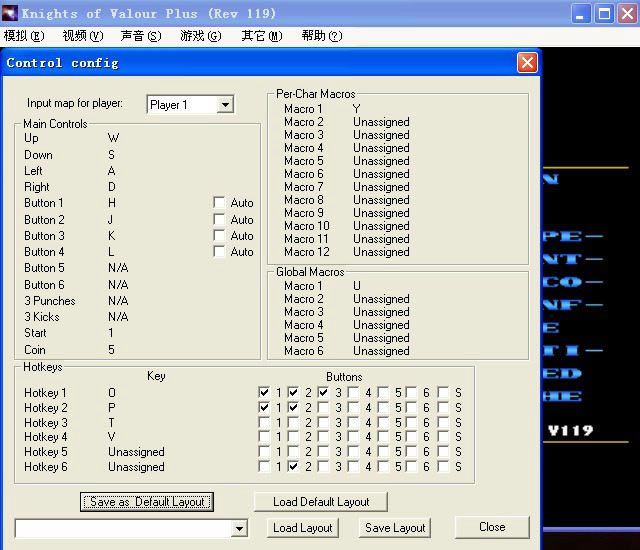Viewport: 640px width, 550px height.
Task: Select the Hotkey 3 key assignment T
Action: [x=112, y=423]
